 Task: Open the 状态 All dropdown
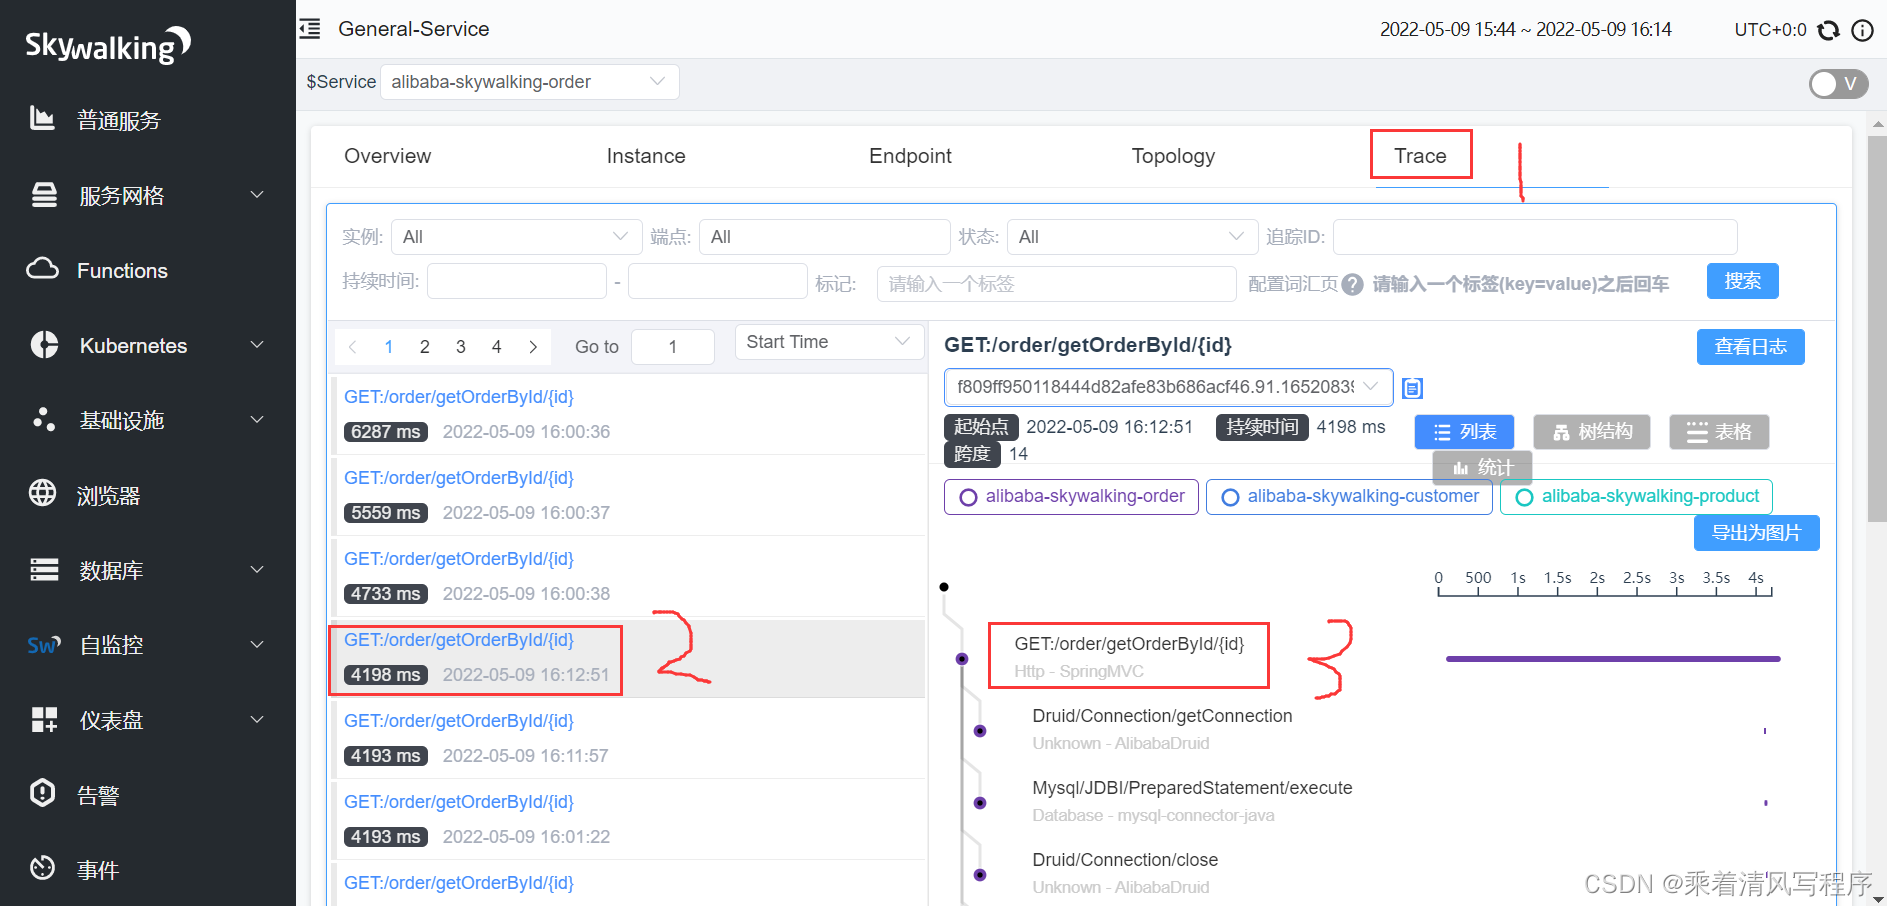[1132, 237]
